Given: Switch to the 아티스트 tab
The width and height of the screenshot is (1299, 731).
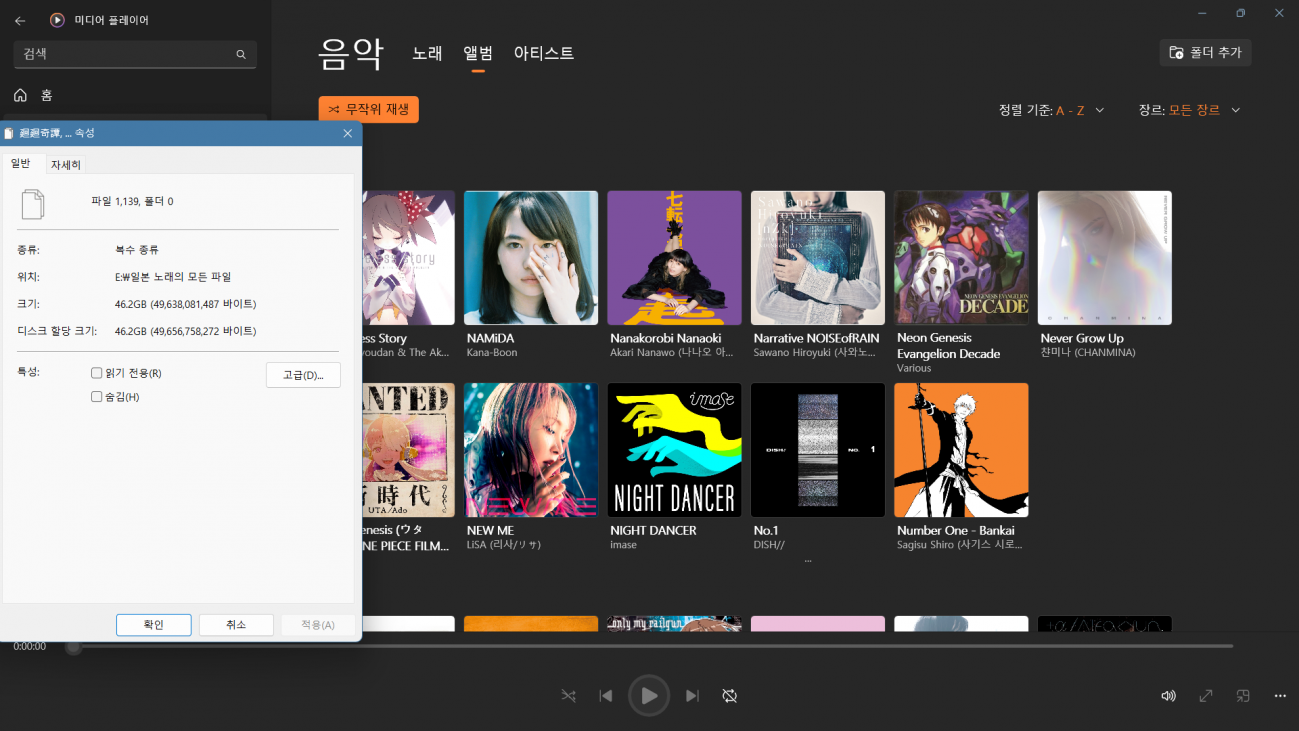Looking at the screenshot, I should (544, 54).
